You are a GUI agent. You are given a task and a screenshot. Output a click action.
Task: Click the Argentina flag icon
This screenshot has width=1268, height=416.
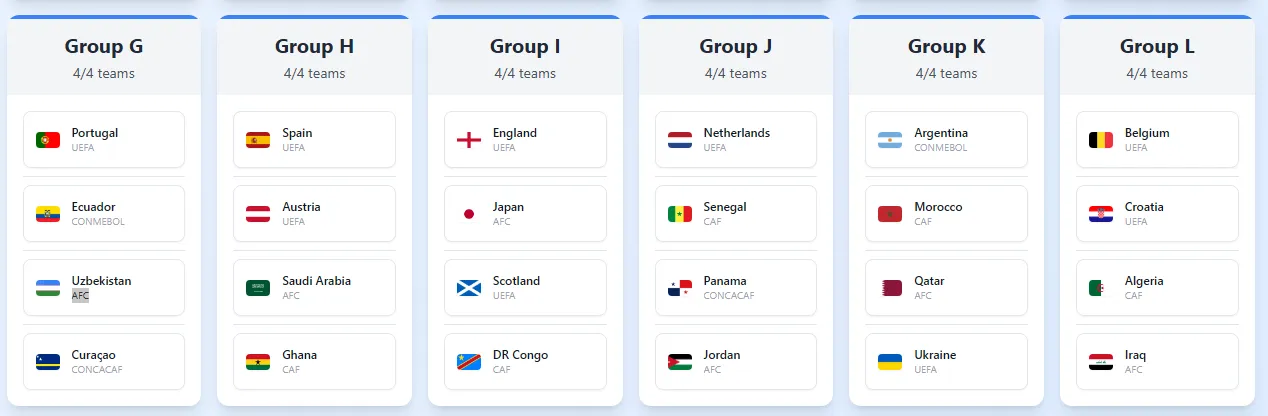(890, 140)
